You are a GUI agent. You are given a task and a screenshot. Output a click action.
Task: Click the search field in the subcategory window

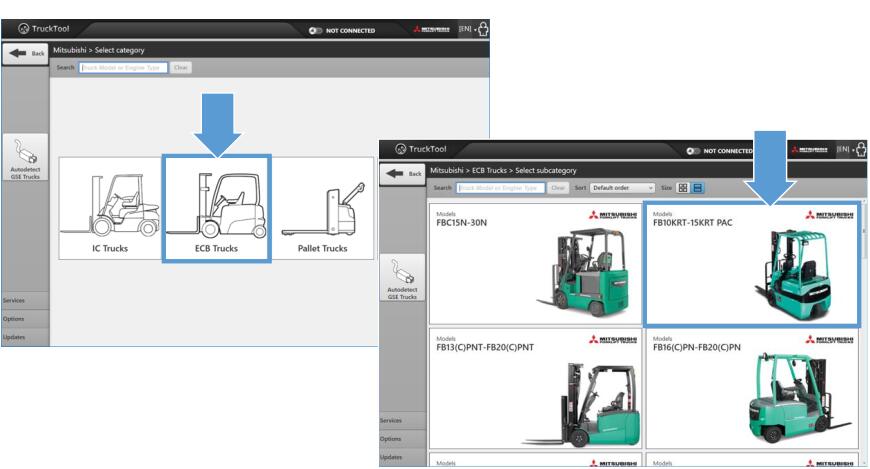(500, 188)
